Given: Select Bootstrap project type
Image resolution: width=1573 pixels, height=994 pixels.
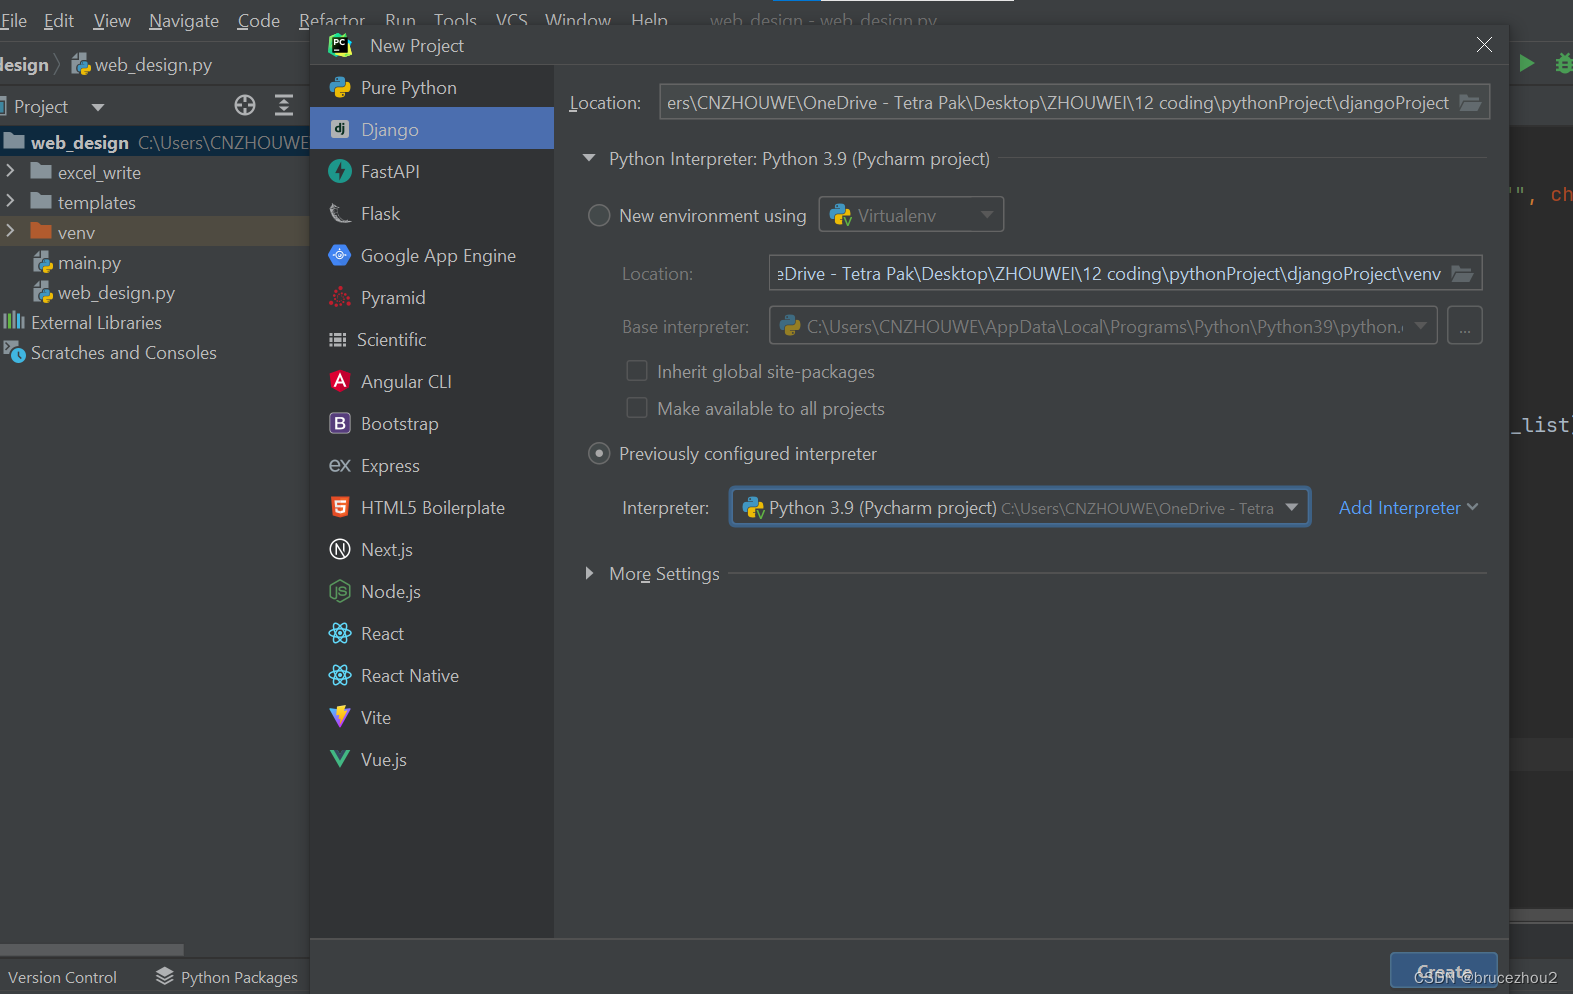Looking at the screenshot, I should point(432,424).
